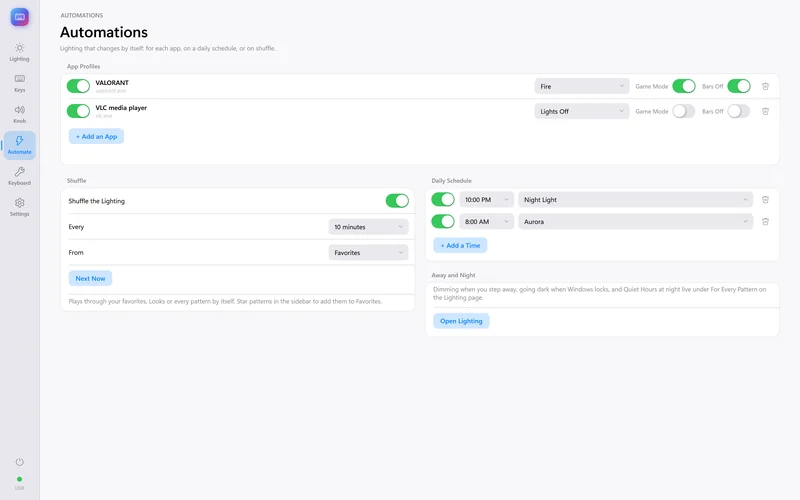Delete the 10:00 PM schedule entry
This screenshot has width=800, height=500.
765,199
